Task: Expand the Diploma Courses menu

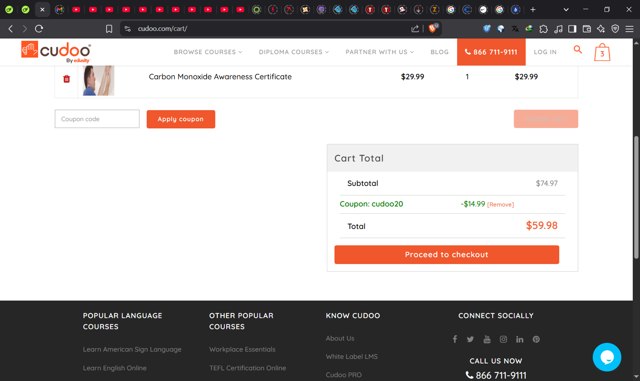Action: [293, 52]
